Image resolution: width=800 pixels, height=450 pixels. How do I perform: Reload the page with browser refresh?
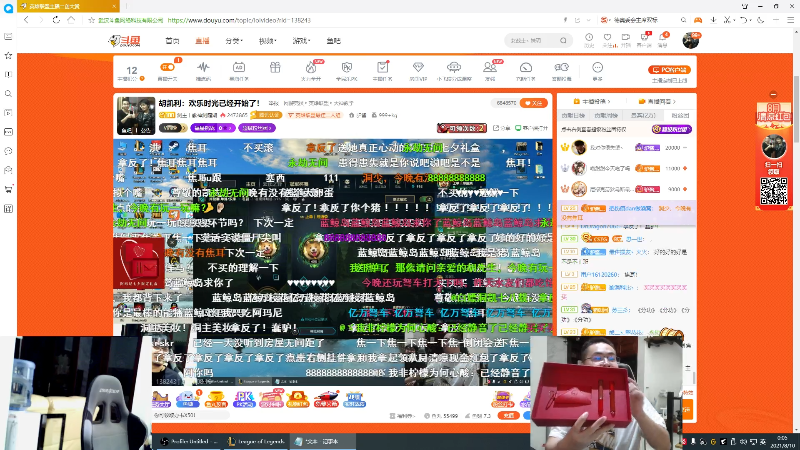pos(56,20)
